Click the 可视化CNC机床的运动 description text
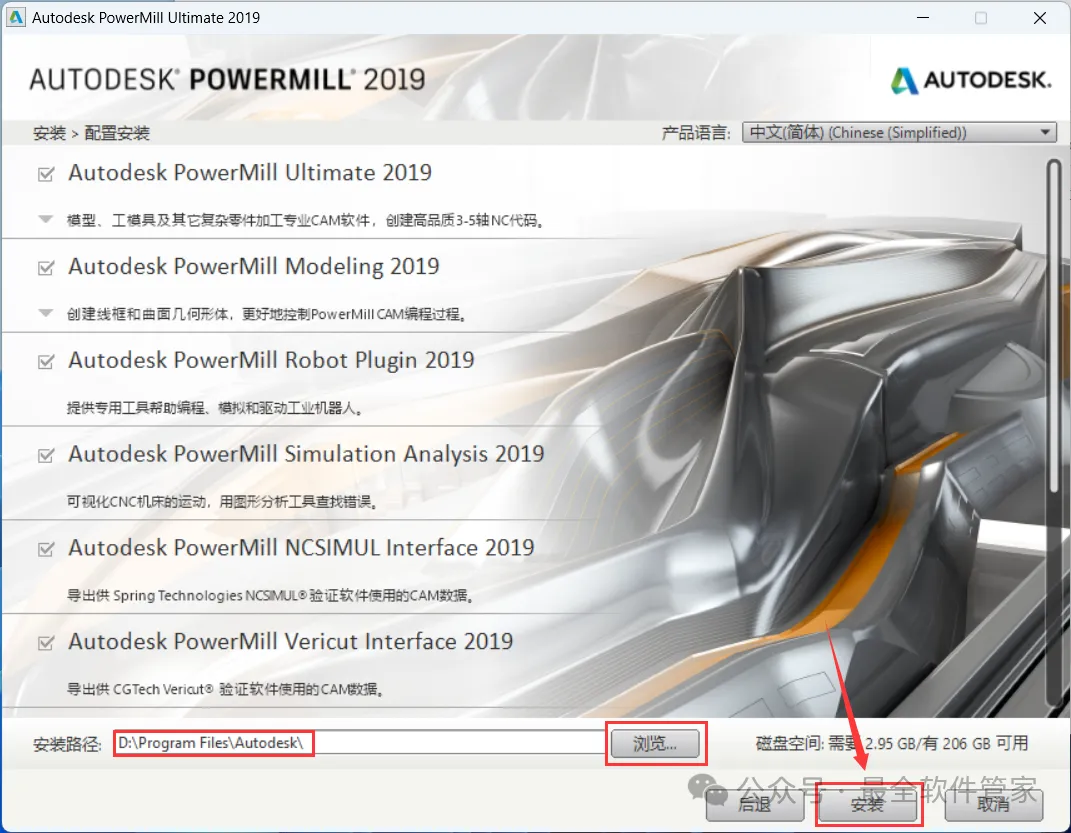The height and width of the screenshot is (833, 1071). click(x=223, y=502)
